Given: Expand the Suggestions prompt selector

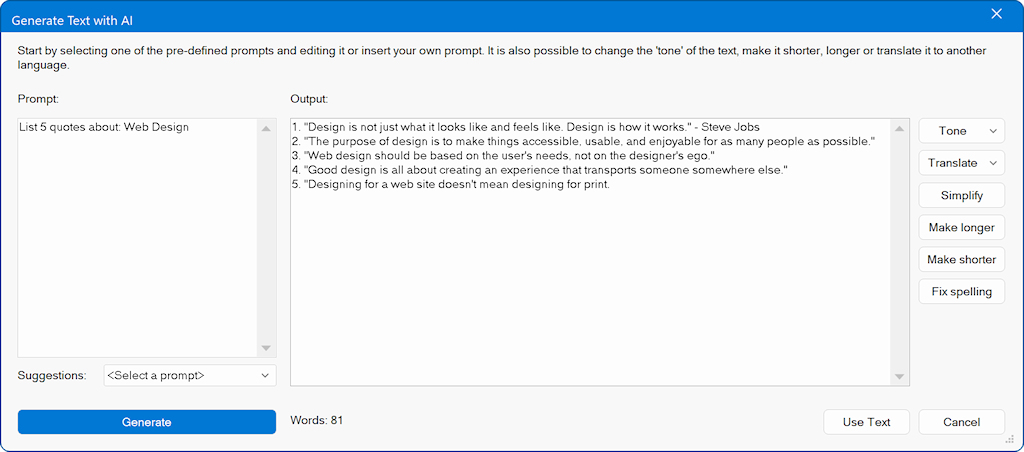Looking at the screenshot, I should click(190, 376).
